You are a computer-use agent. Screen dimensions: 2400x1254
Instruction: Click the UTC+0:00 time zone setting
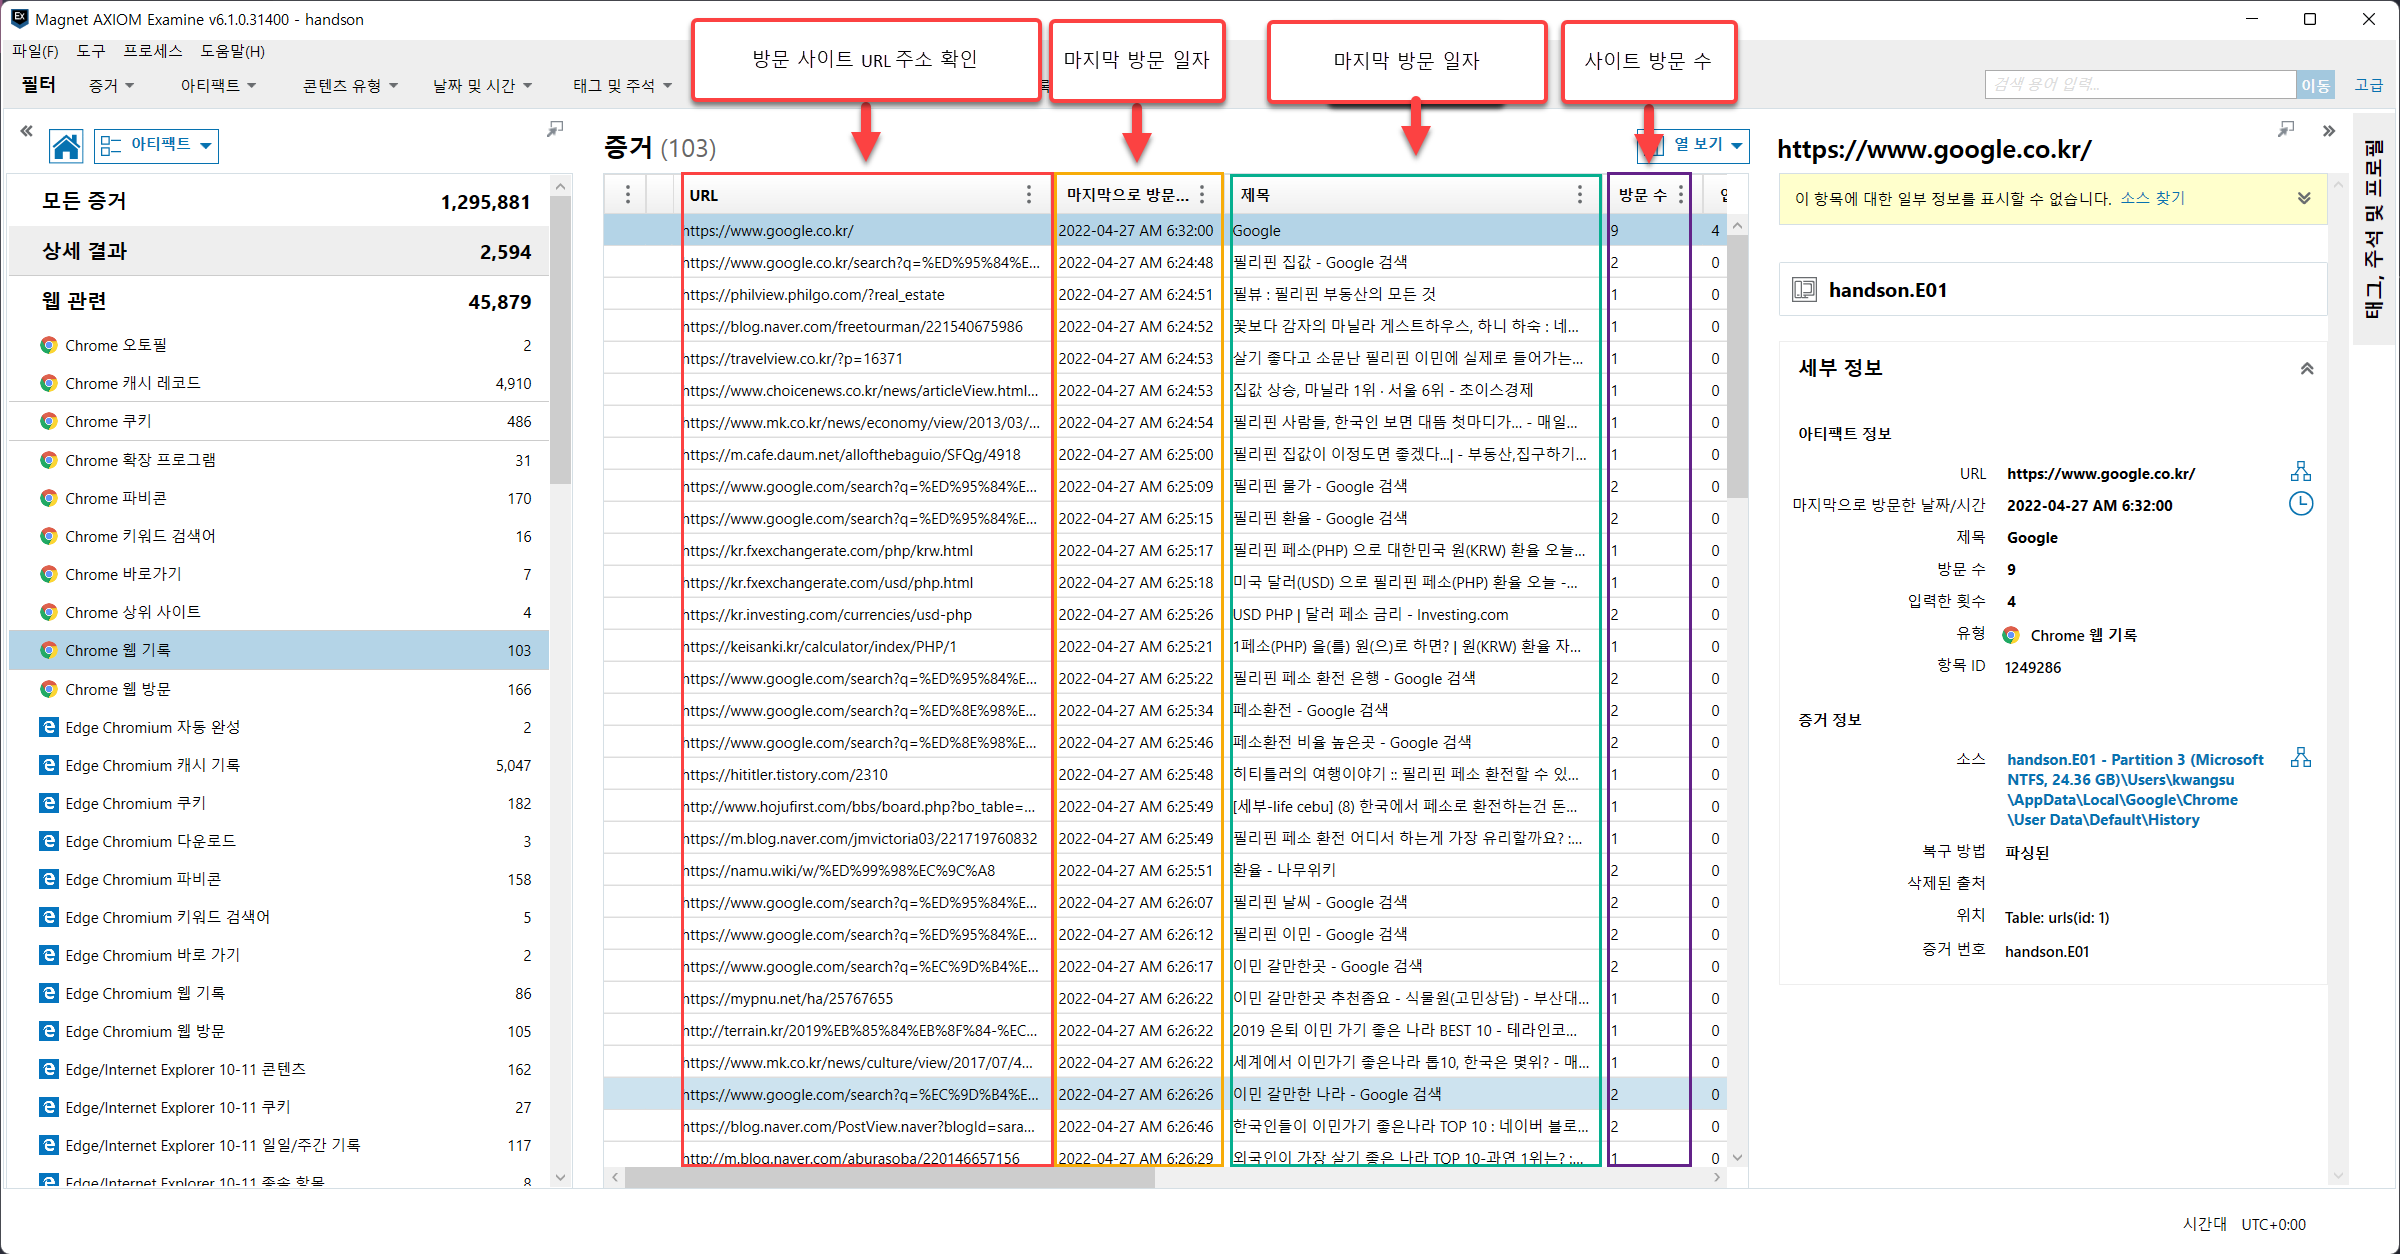pyautogui.click(x=2273, y=1224)
